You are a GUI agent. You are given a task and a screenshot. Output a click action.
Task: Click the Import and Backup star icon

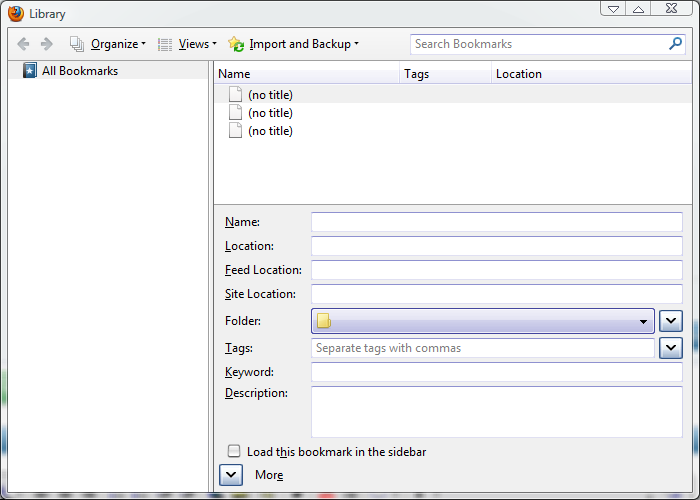[236, 44]
